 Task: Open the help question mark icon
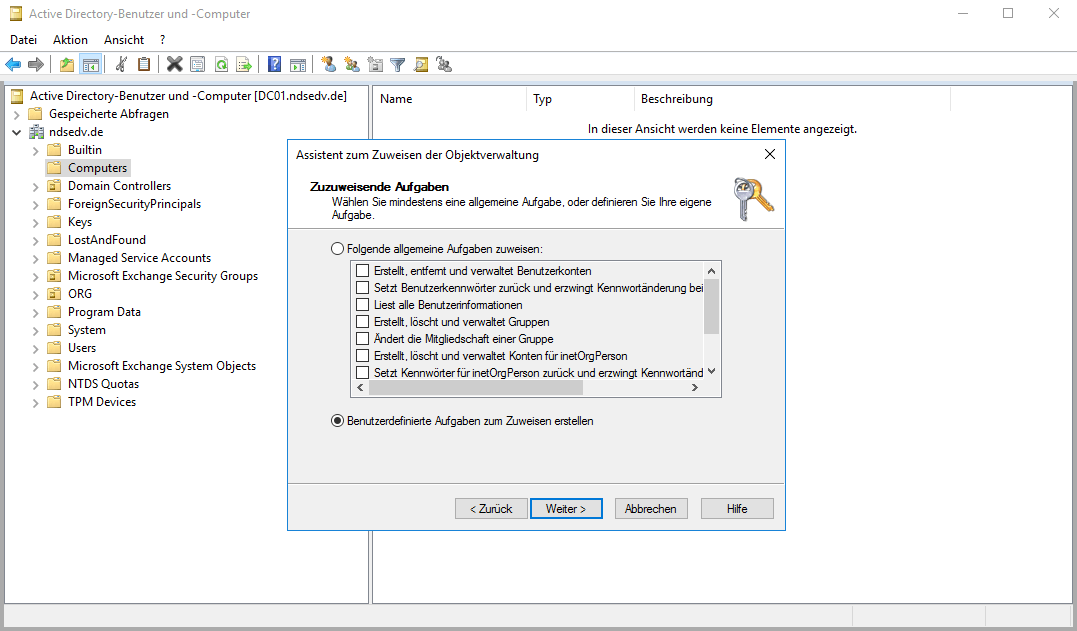(274, 64)
